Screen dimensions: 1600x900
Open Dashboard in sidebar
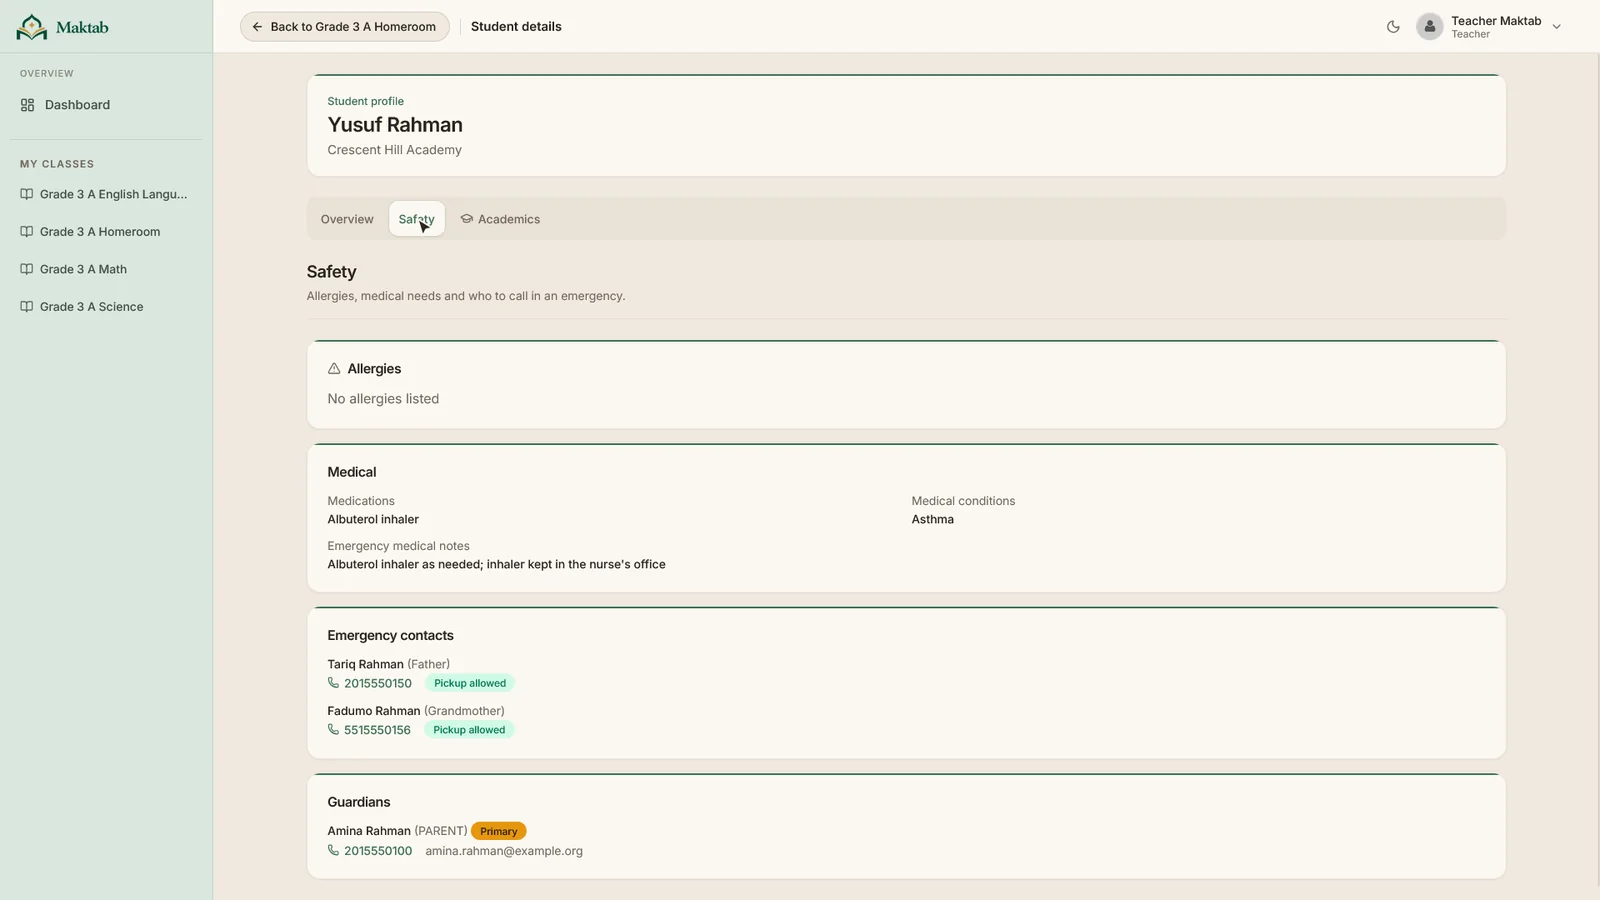pyautogui.click(x=106, y=105)
